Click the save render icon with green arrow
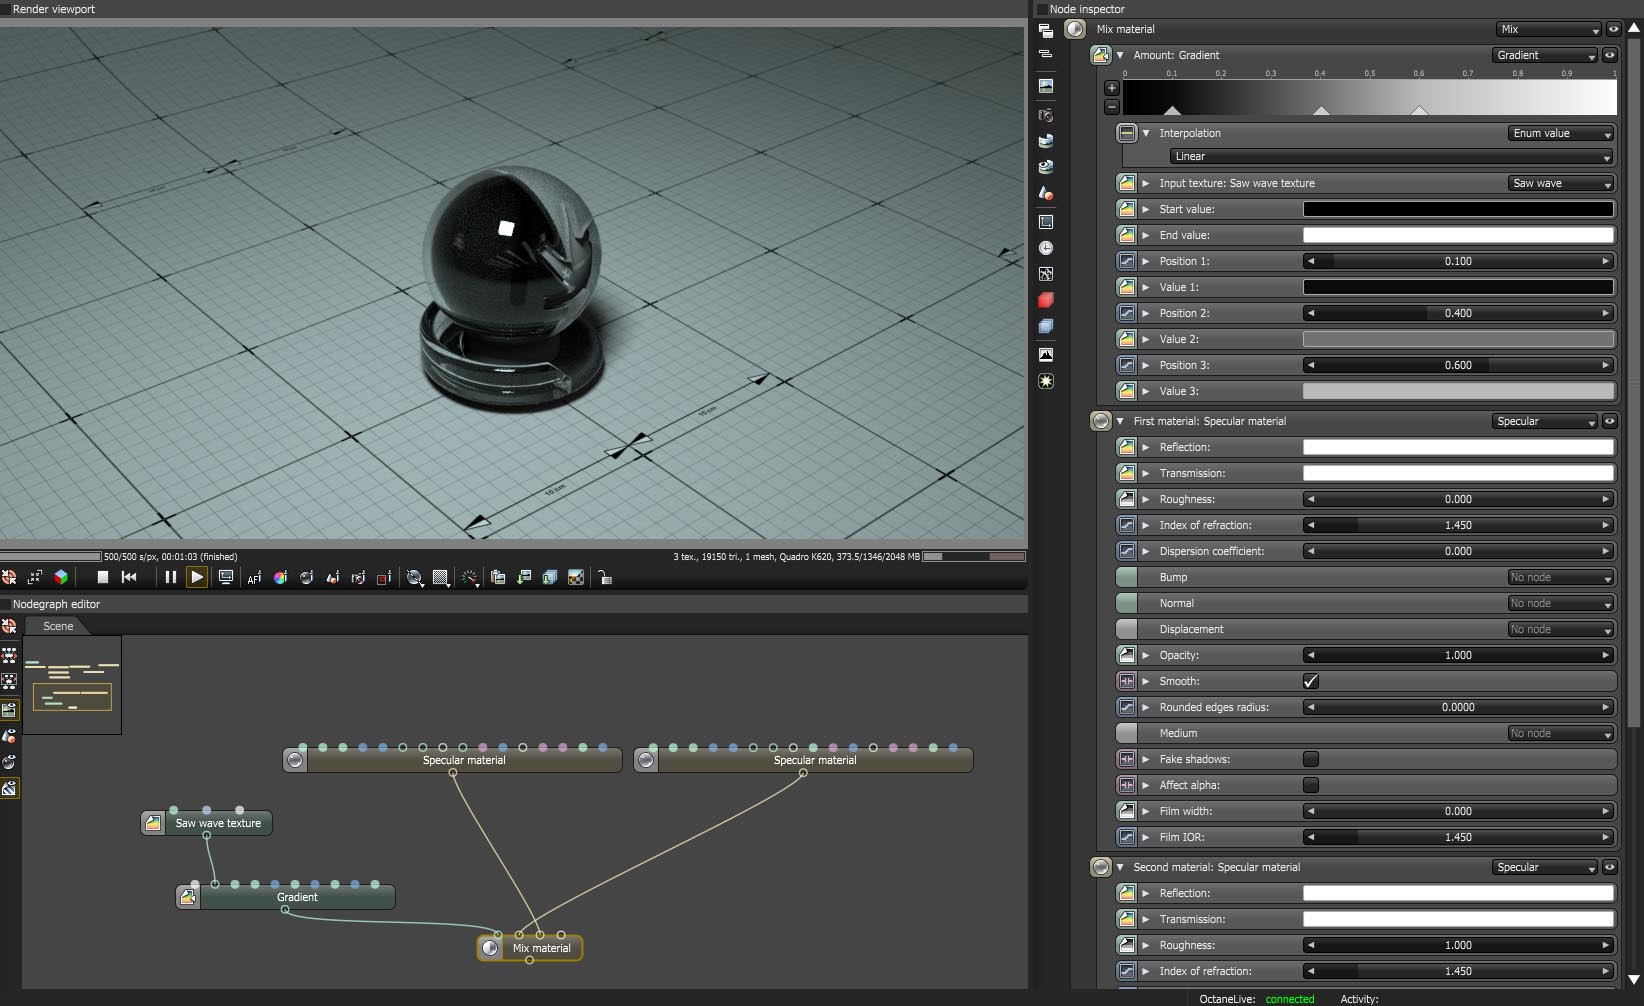 pos(524,577)
